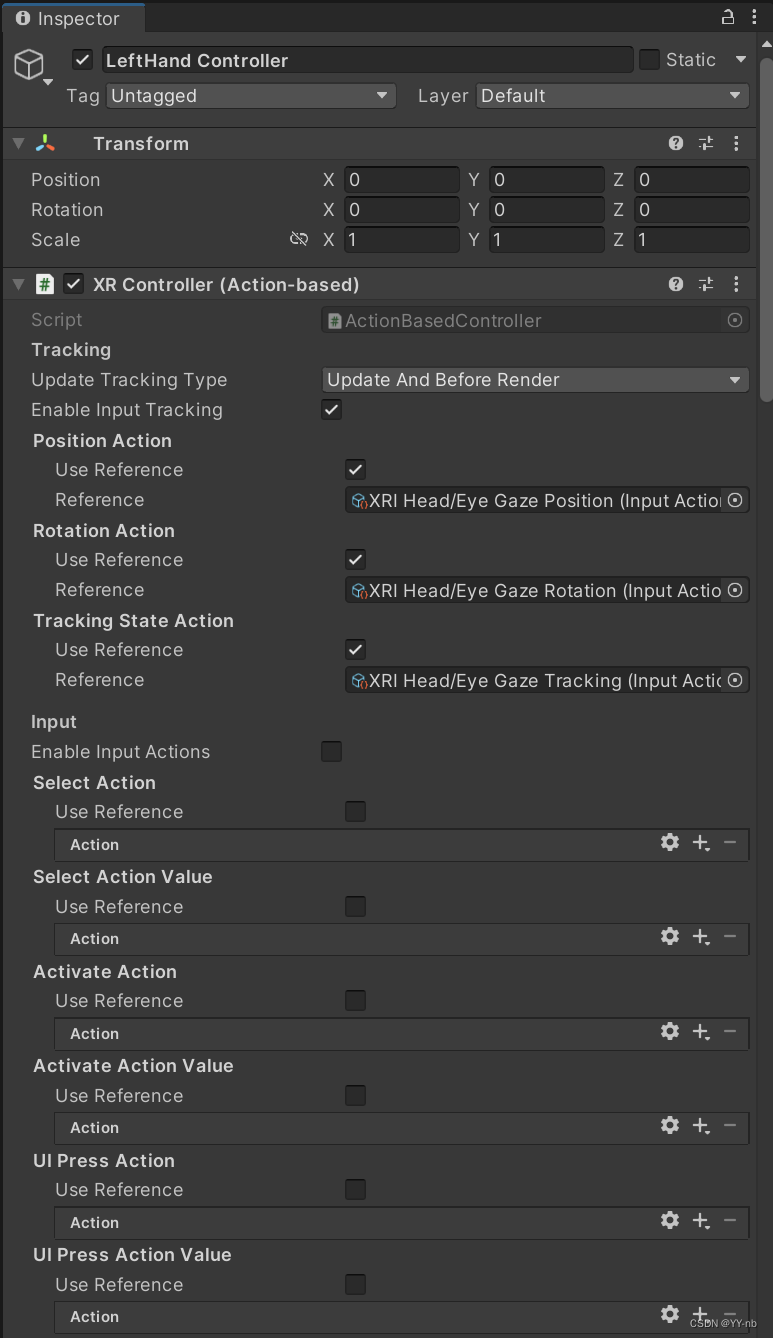Click the Position X input field
This screenshot has width=773, height=1338.
point(401,180)
